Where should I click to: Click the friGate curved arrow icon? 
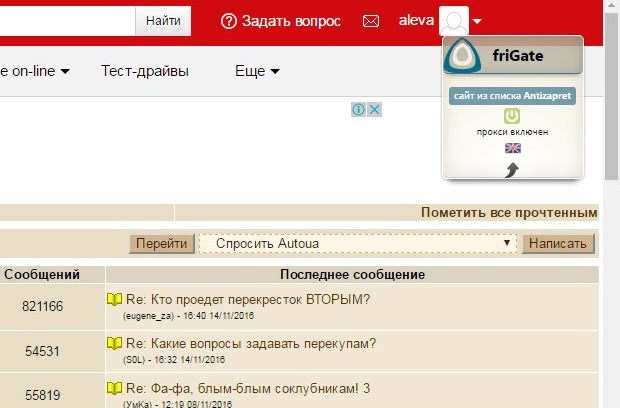coord(512,170)
